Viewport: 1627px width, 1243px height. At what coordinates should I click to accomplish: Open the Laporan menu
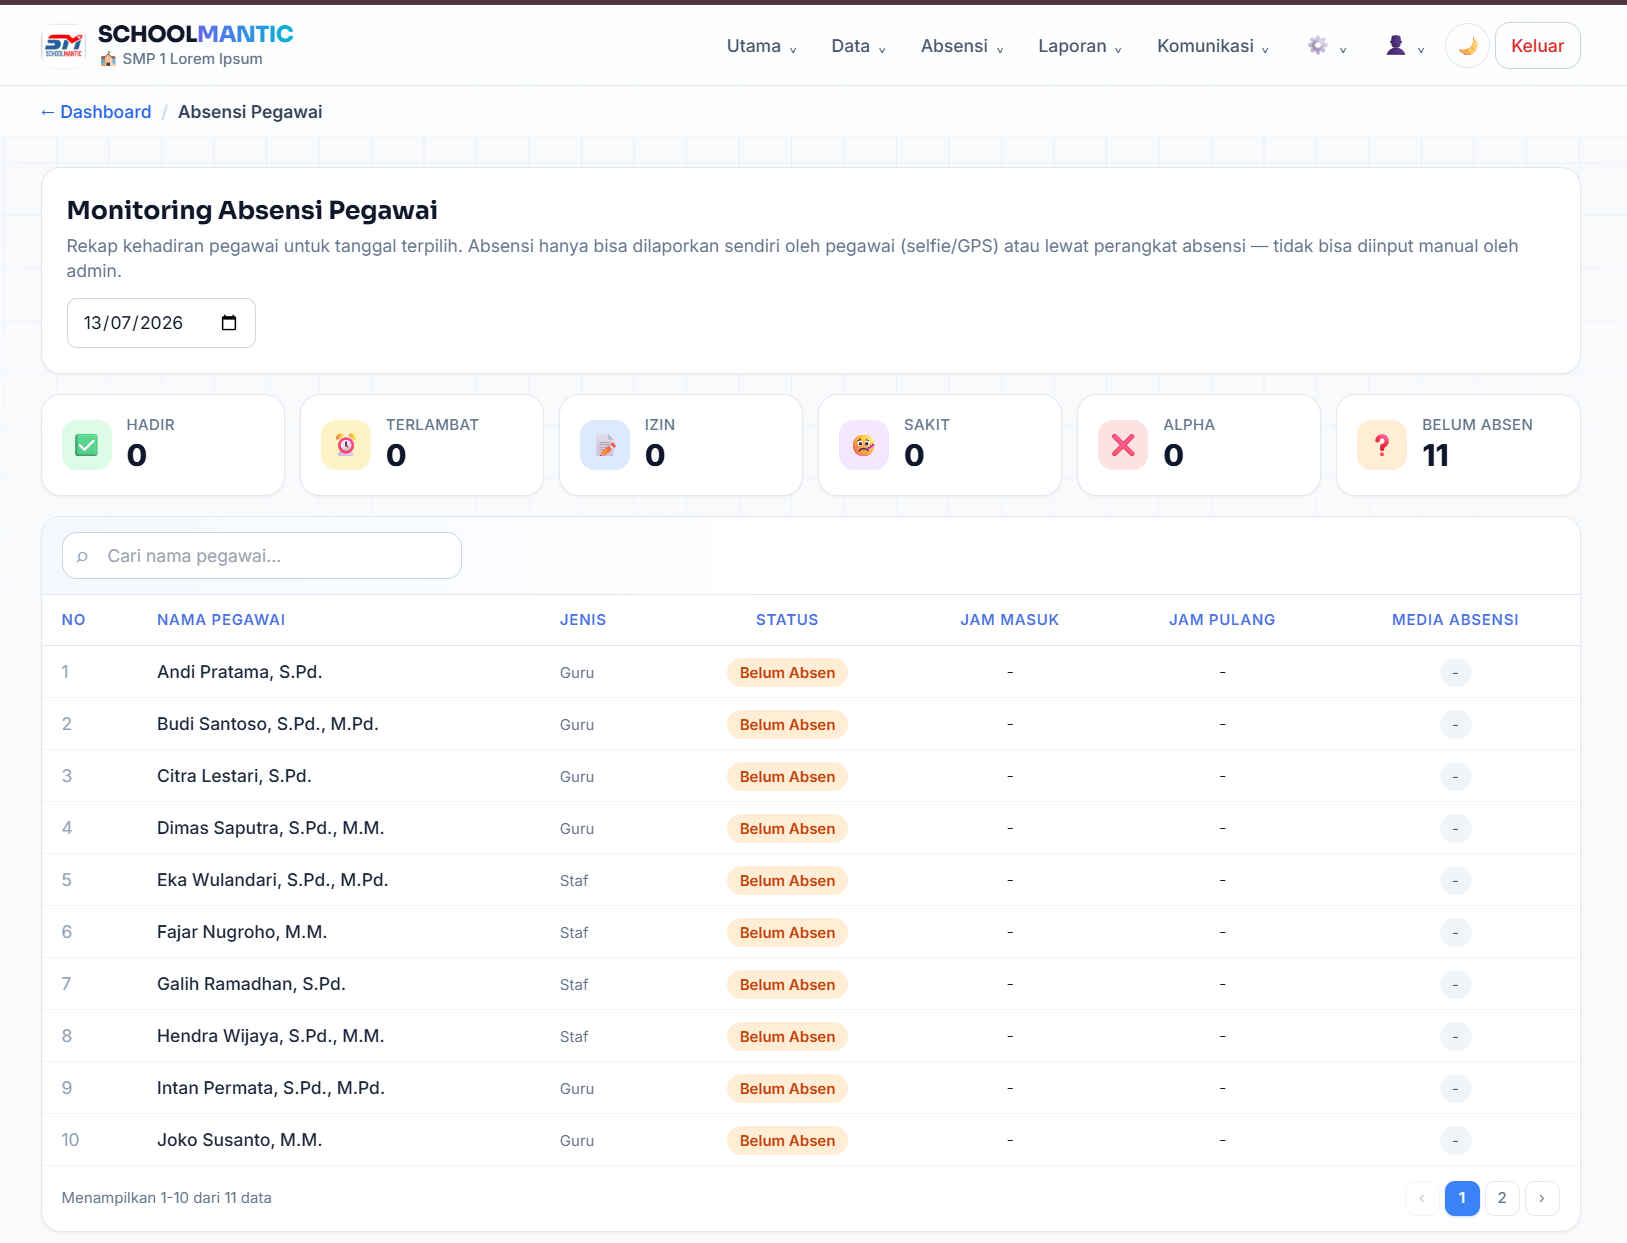point(1080,46)
